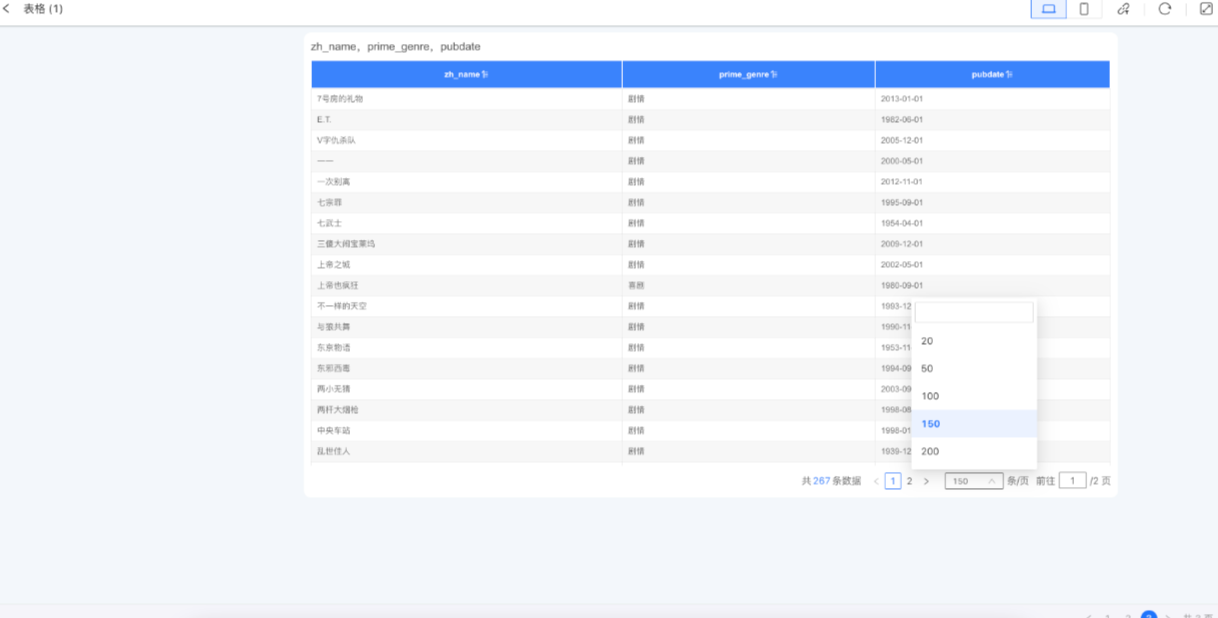Sort by the prime_genre column icon
The width and height of the screenshot is (1218, 618).
tap(774, 75)
